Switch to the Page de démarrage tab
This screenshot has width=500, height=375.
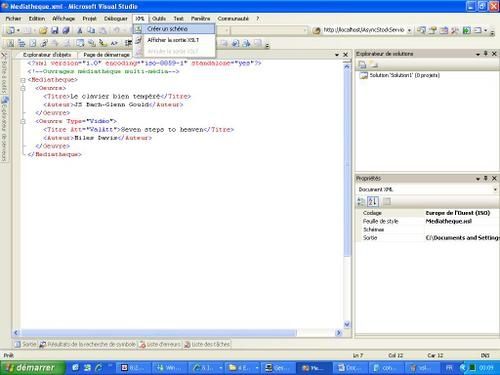106,55
